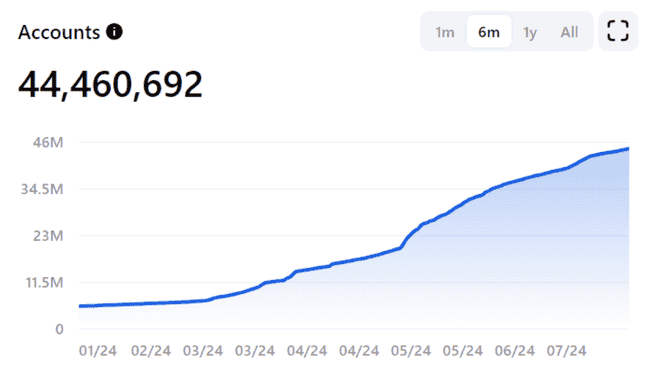The width and height of the screenshot is (650, 378).
Task: Click the first 05/24 x-axis date label
Action: [411, 351]
